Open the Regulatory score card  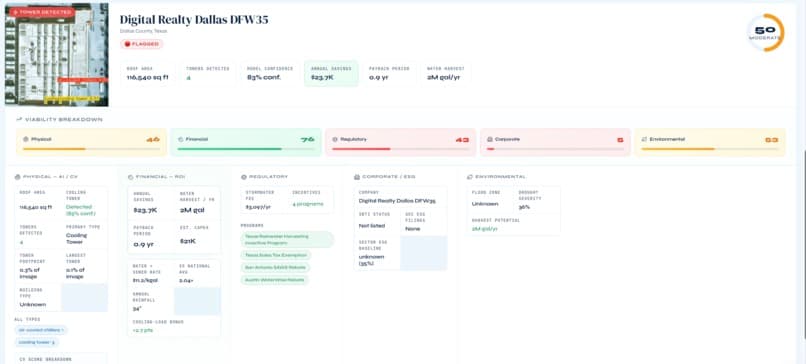tap(400, 142)
